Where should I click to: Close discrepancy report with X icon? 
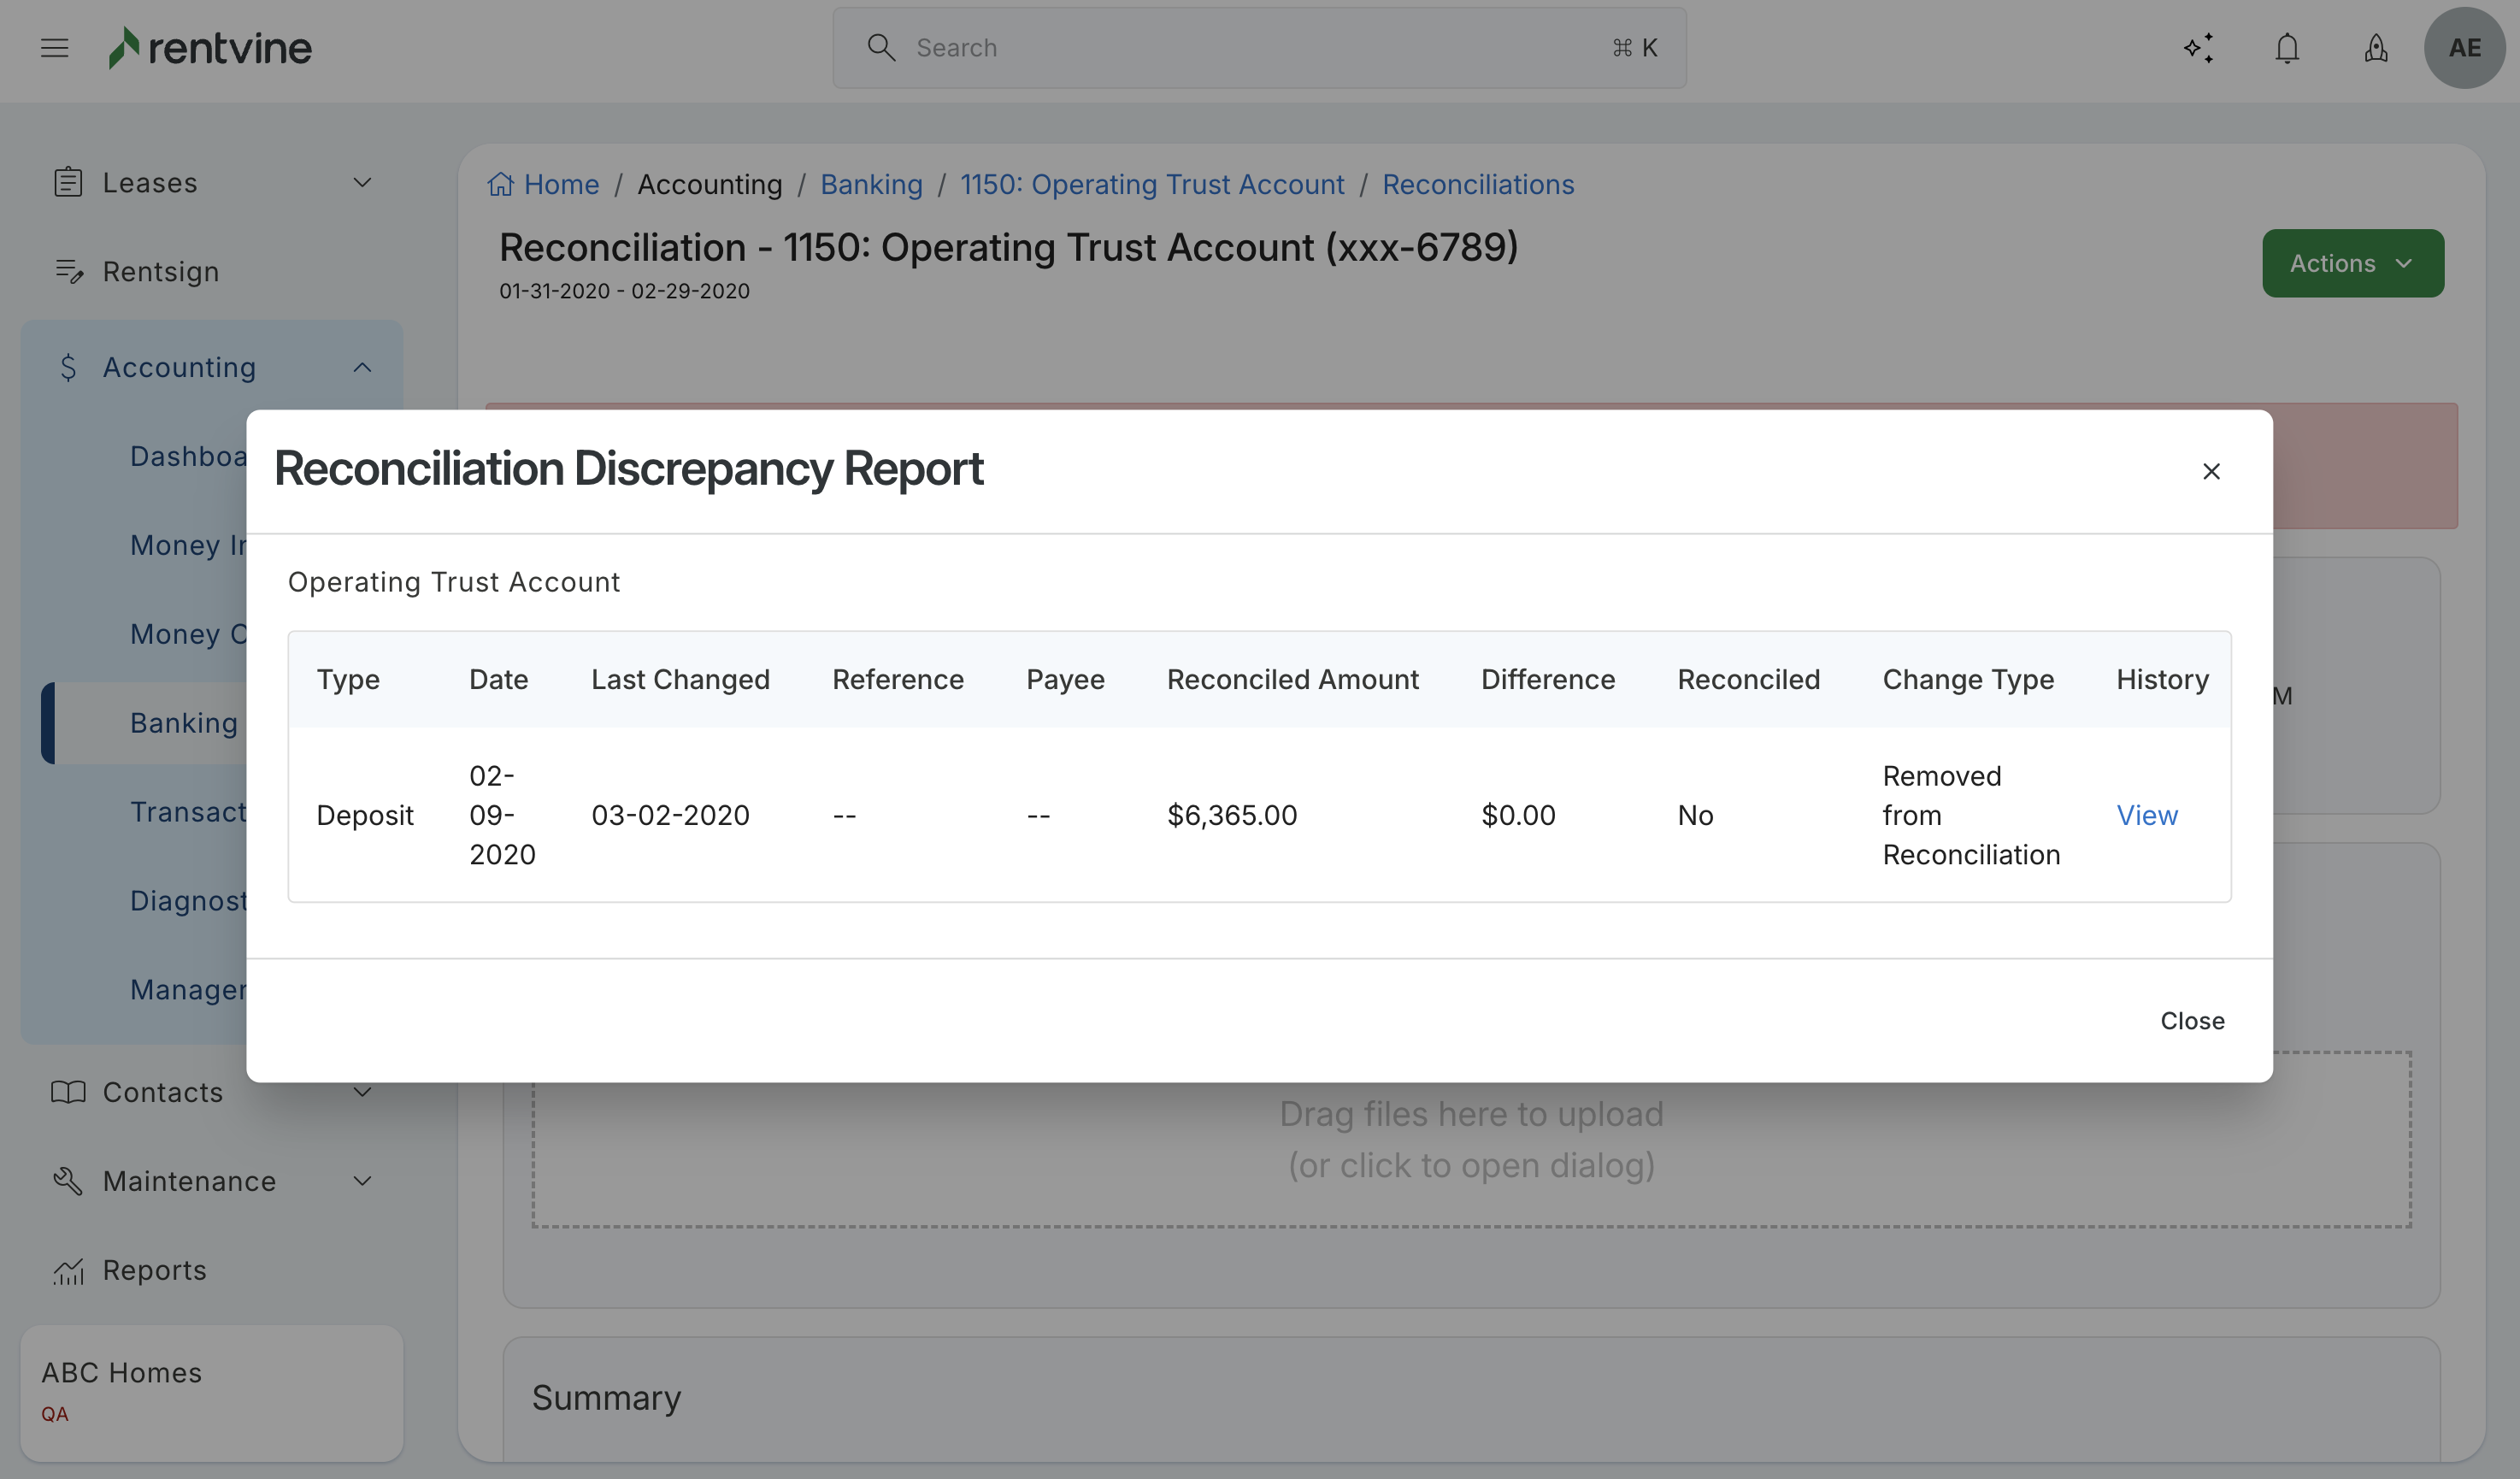coord(2211,471)
